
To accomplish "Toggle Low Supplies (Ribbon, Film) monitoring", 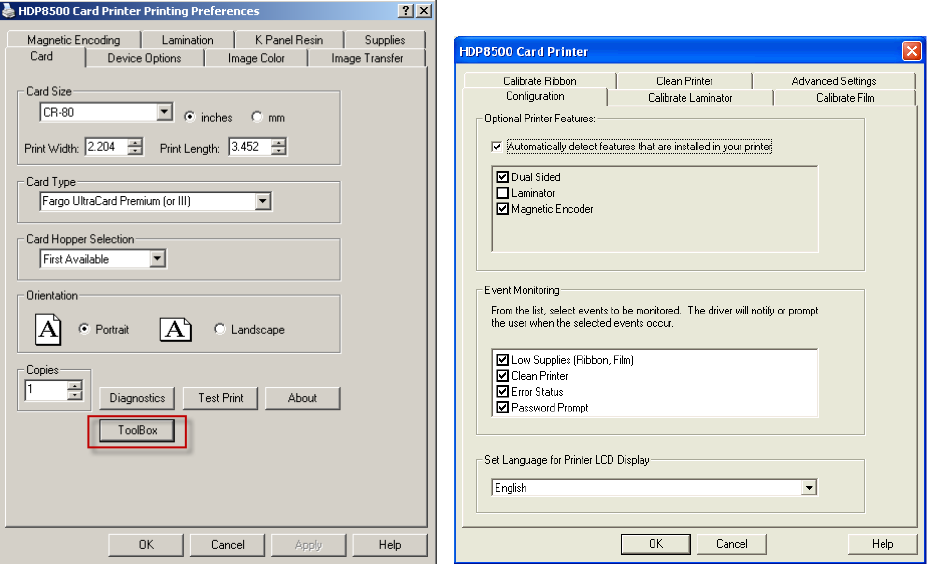I will (x=503, y=359).
